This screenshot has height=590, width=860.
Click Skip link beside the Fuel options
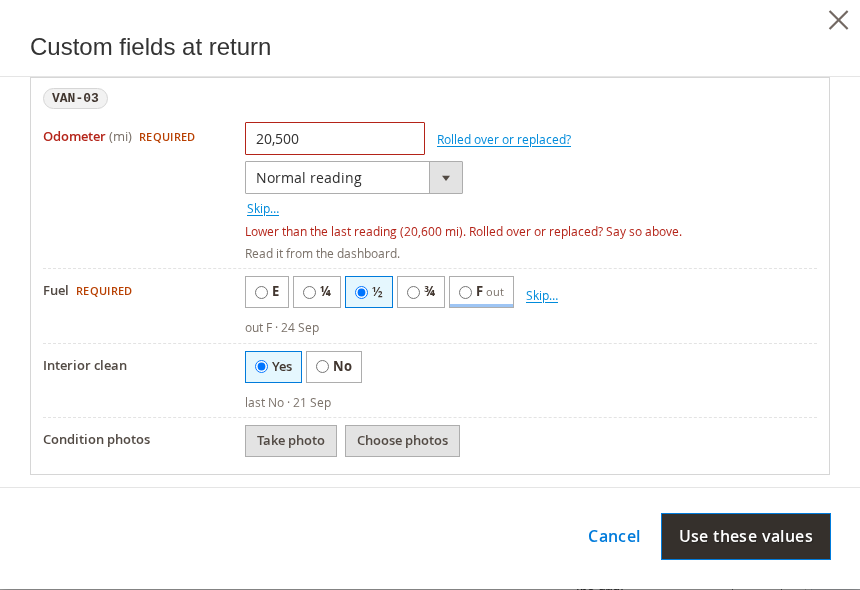click(x=542, y=296)
